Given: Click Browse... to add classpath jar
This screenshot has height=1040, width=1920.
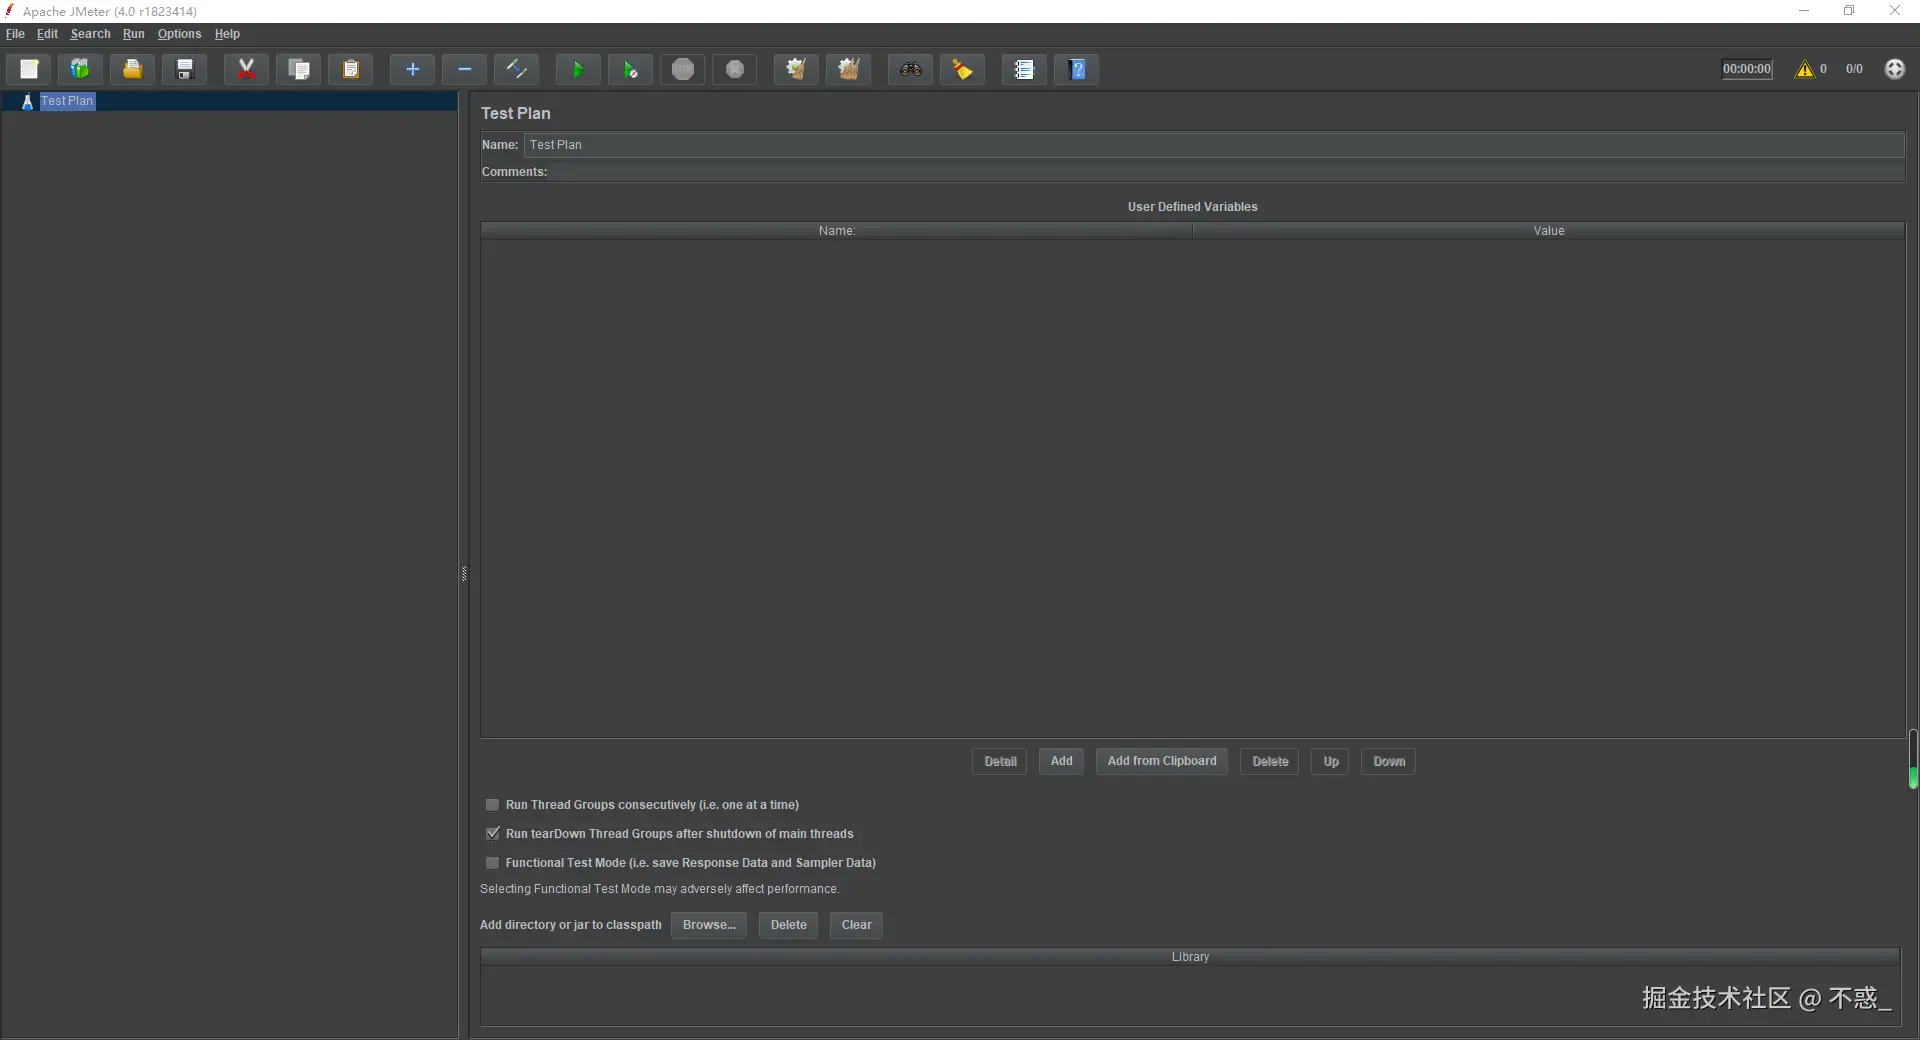Looking at the screenshot, I should tap(709, 925).
